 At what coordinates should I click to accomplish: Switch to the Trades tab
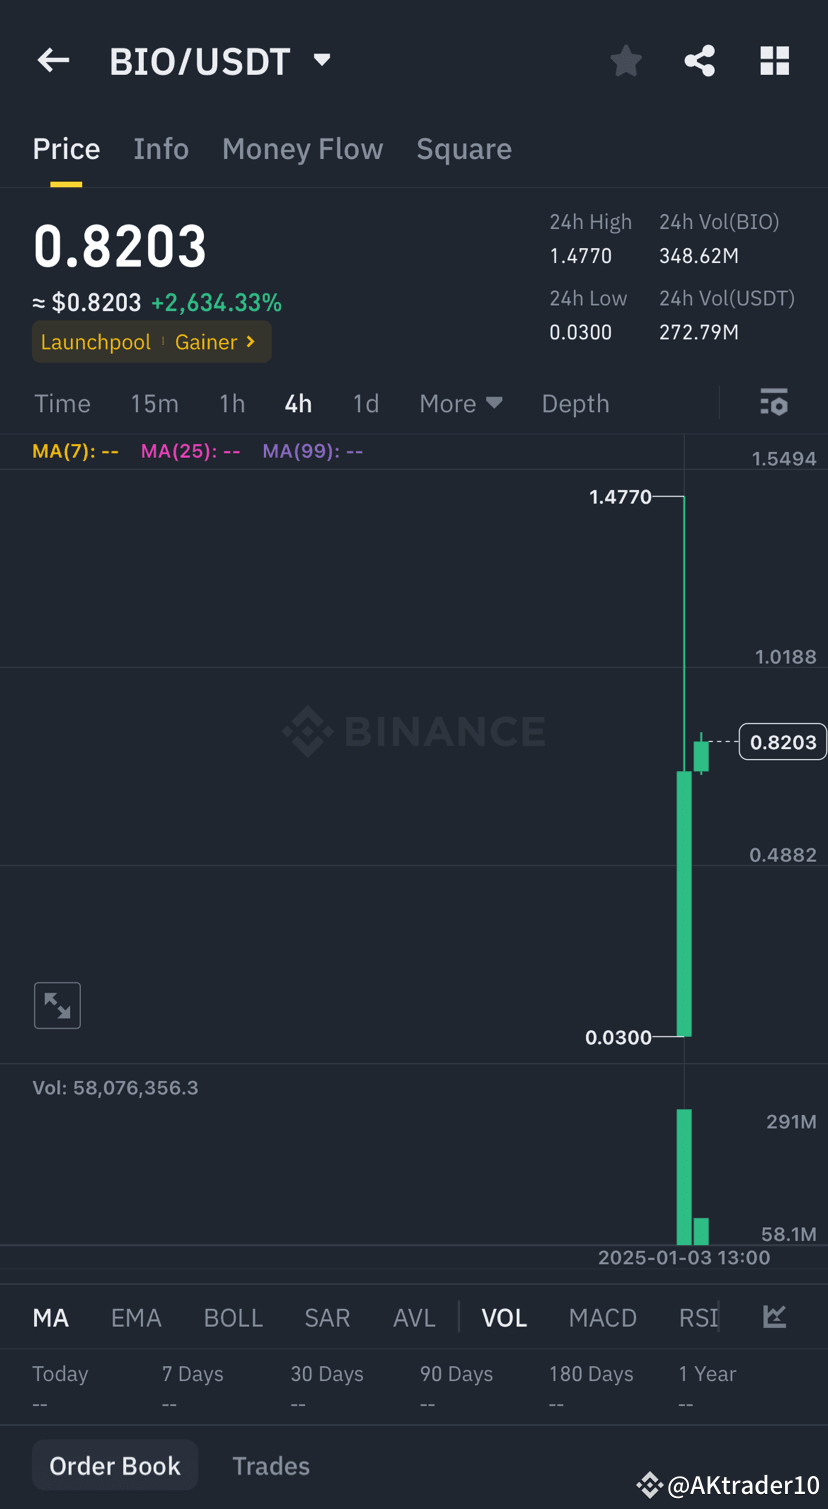point(271,1466)
